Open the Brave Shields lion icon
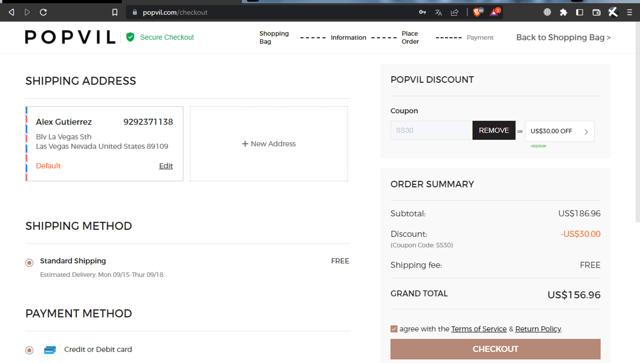This screenshot has width=640, height=363. point(478,12)
